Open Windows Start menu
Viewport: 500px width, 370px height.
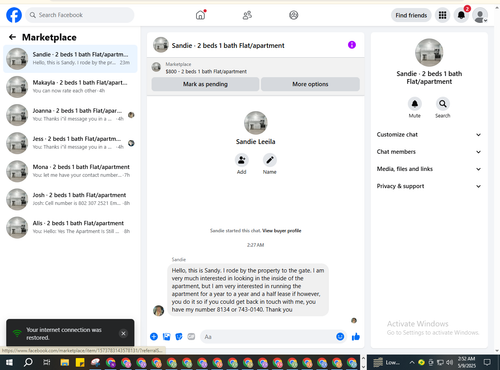[x=9, y=362]
